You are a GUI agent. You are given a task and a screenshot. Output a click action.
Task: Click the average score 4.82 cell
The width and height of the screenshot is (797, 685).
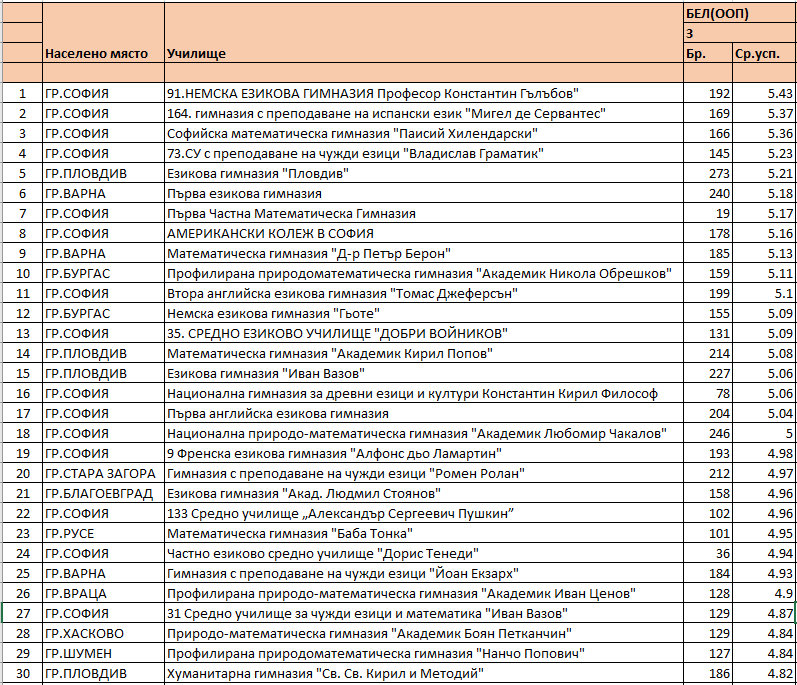coord(763,673)
